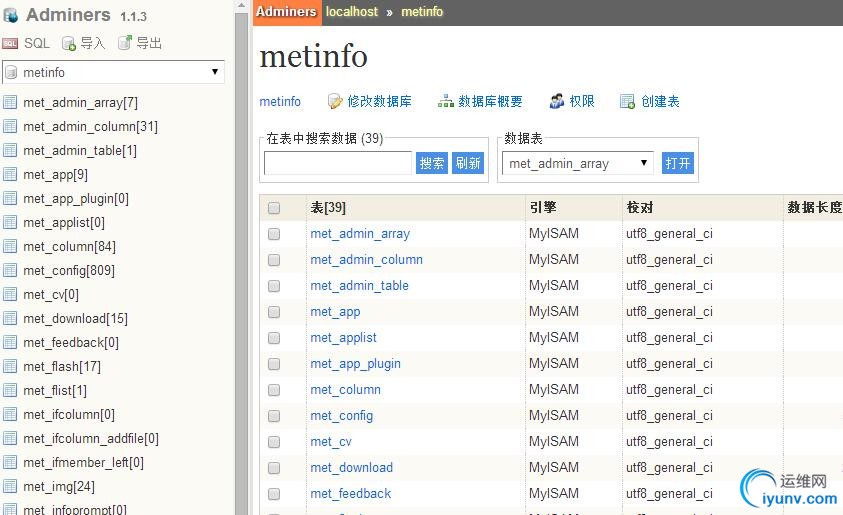Image resolution: width=843 pixels, height=515 pixels.
Task: Check the met_admin_array row checkbox
Action: tap(274, 234)
